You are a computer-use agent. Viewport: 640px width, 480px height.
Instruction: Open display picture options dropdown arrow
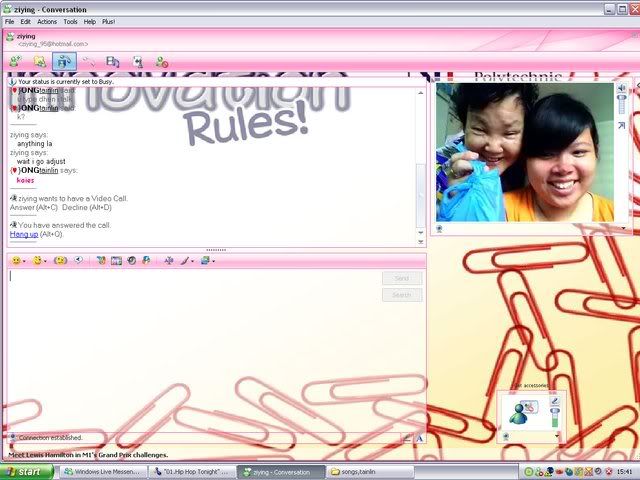pyautogui.click(x=557, y=437)
